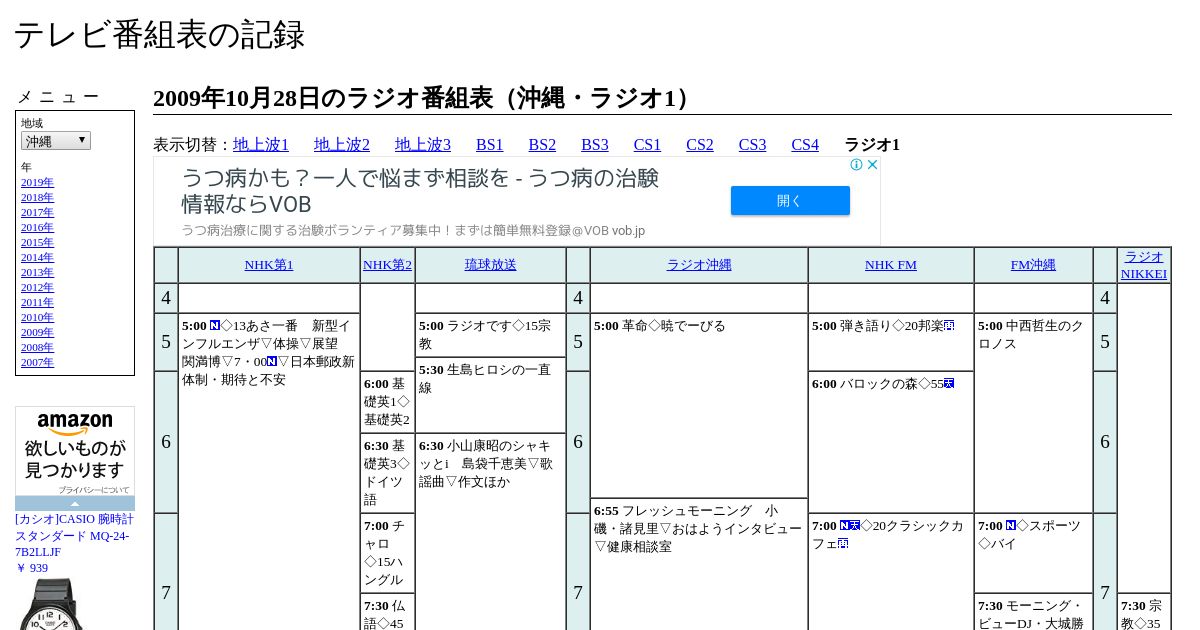The image size is (1200, 630).
Task: Click the 5:00 ラジオです program in 琉球放送
Action: [x=490, y=335]
